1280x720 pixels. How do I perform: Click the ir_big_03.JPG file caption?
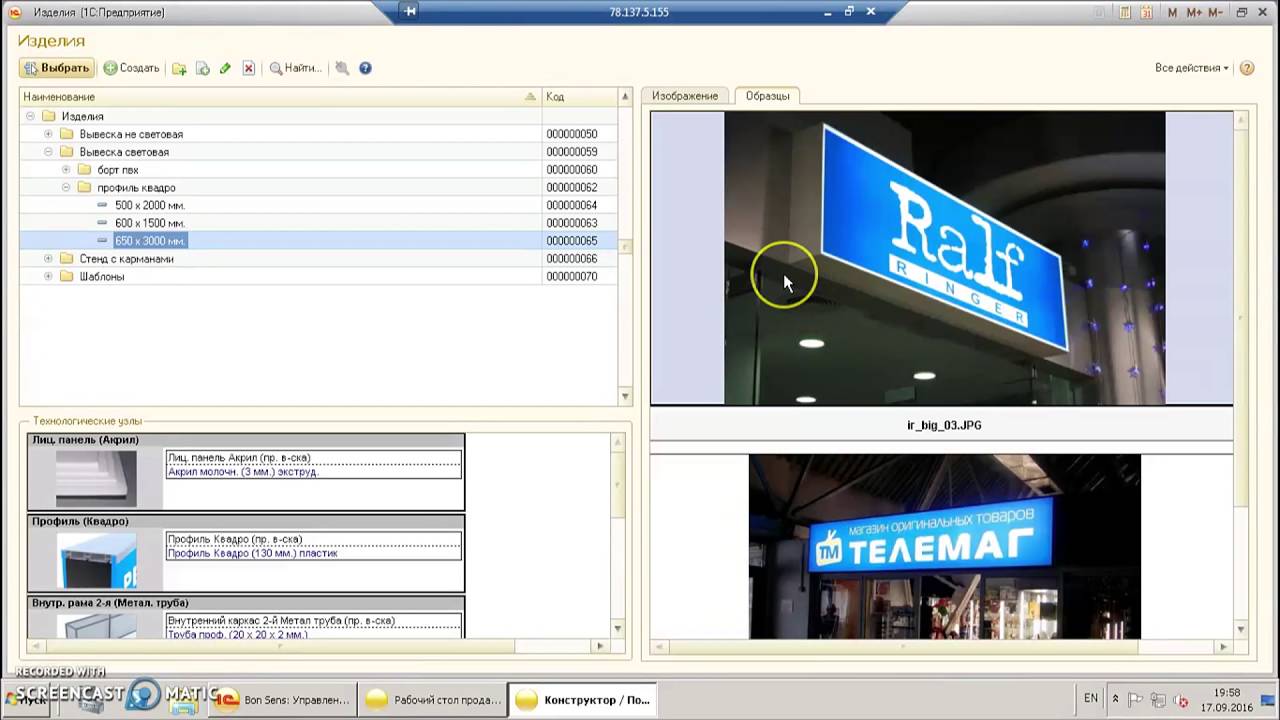tap(944, 425)
